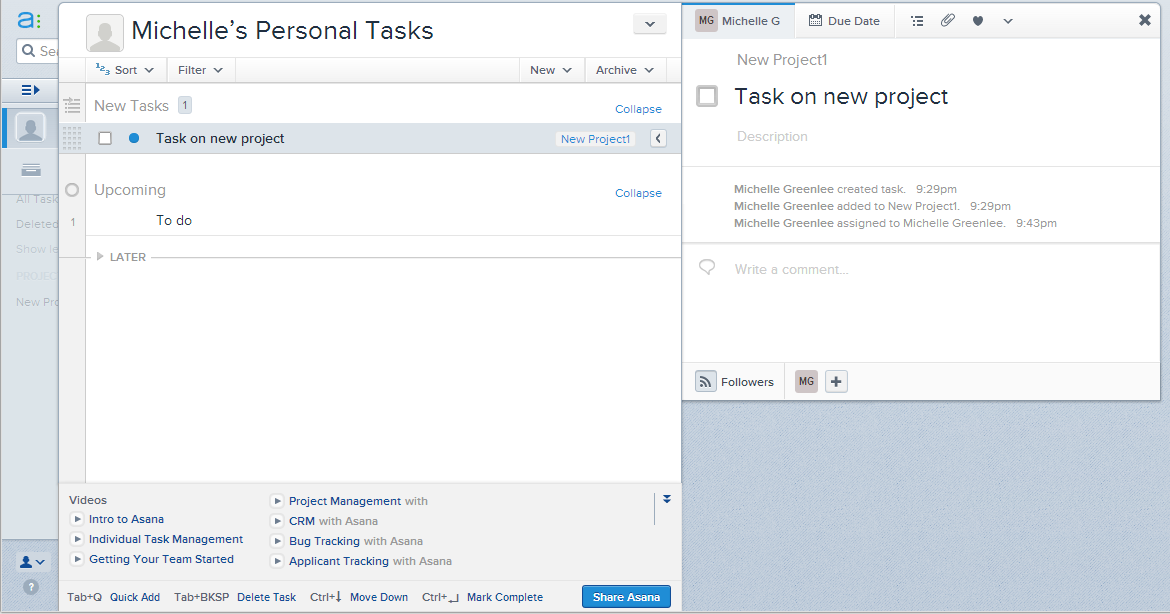
Task: Play the CRM with Asana video
Action: pos(278,521)
